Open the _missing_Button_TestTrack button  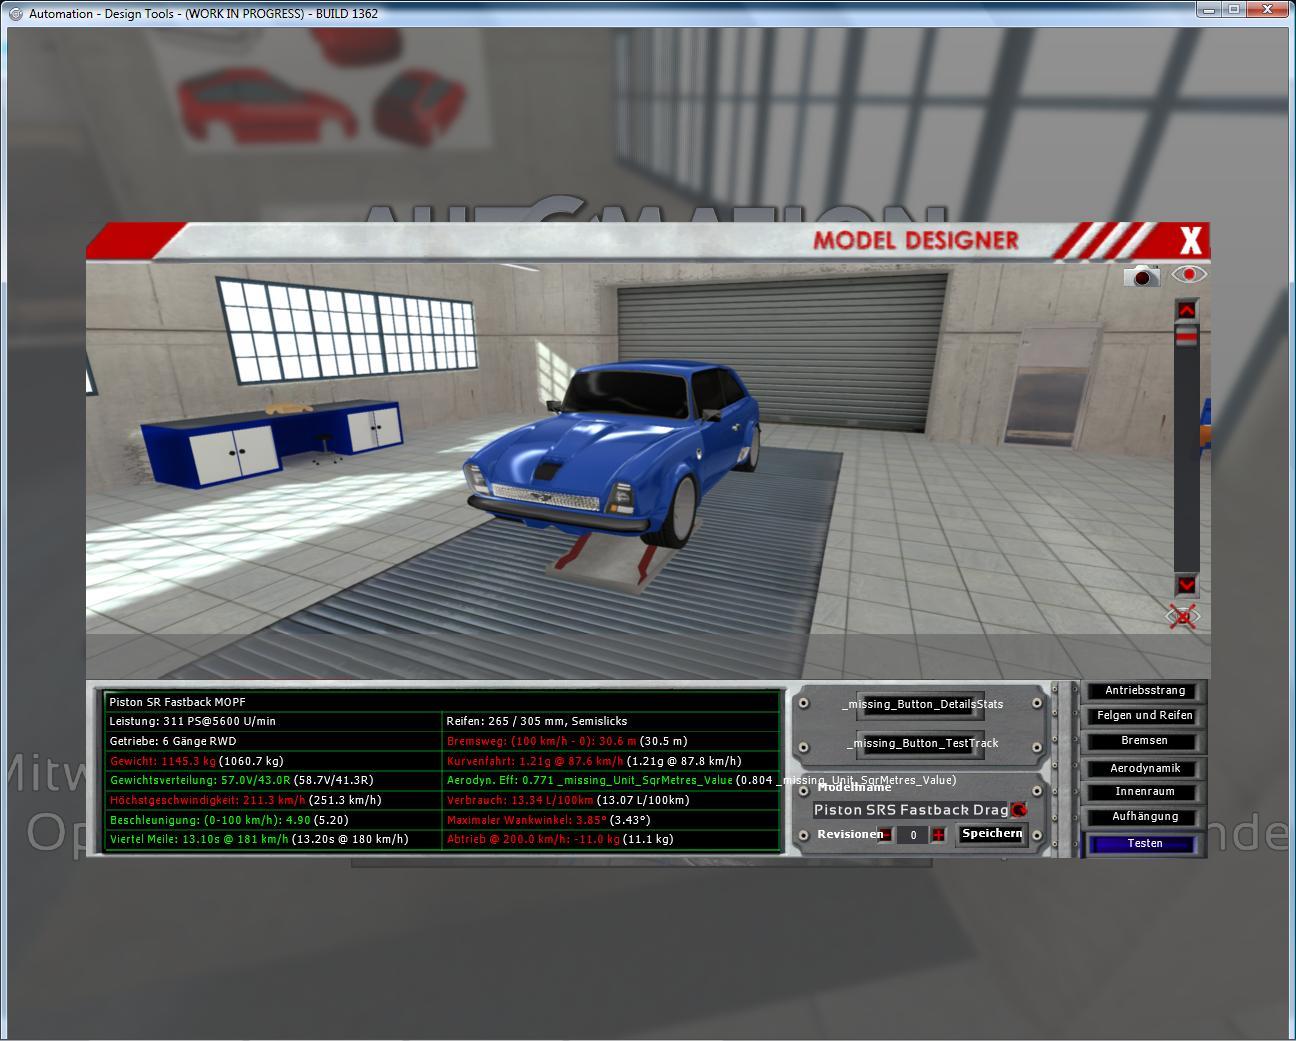(x=921, y=743)
